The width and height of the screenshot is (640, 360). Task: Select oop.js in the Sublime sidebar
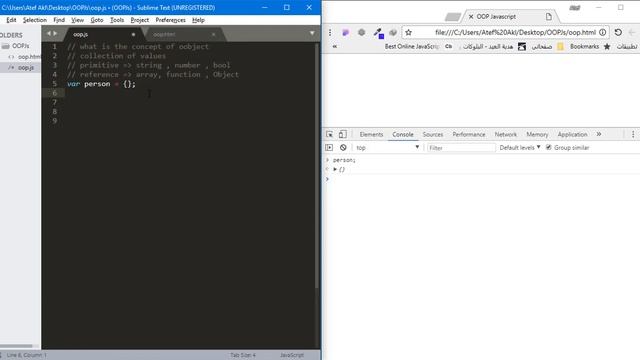pos(20,68)
